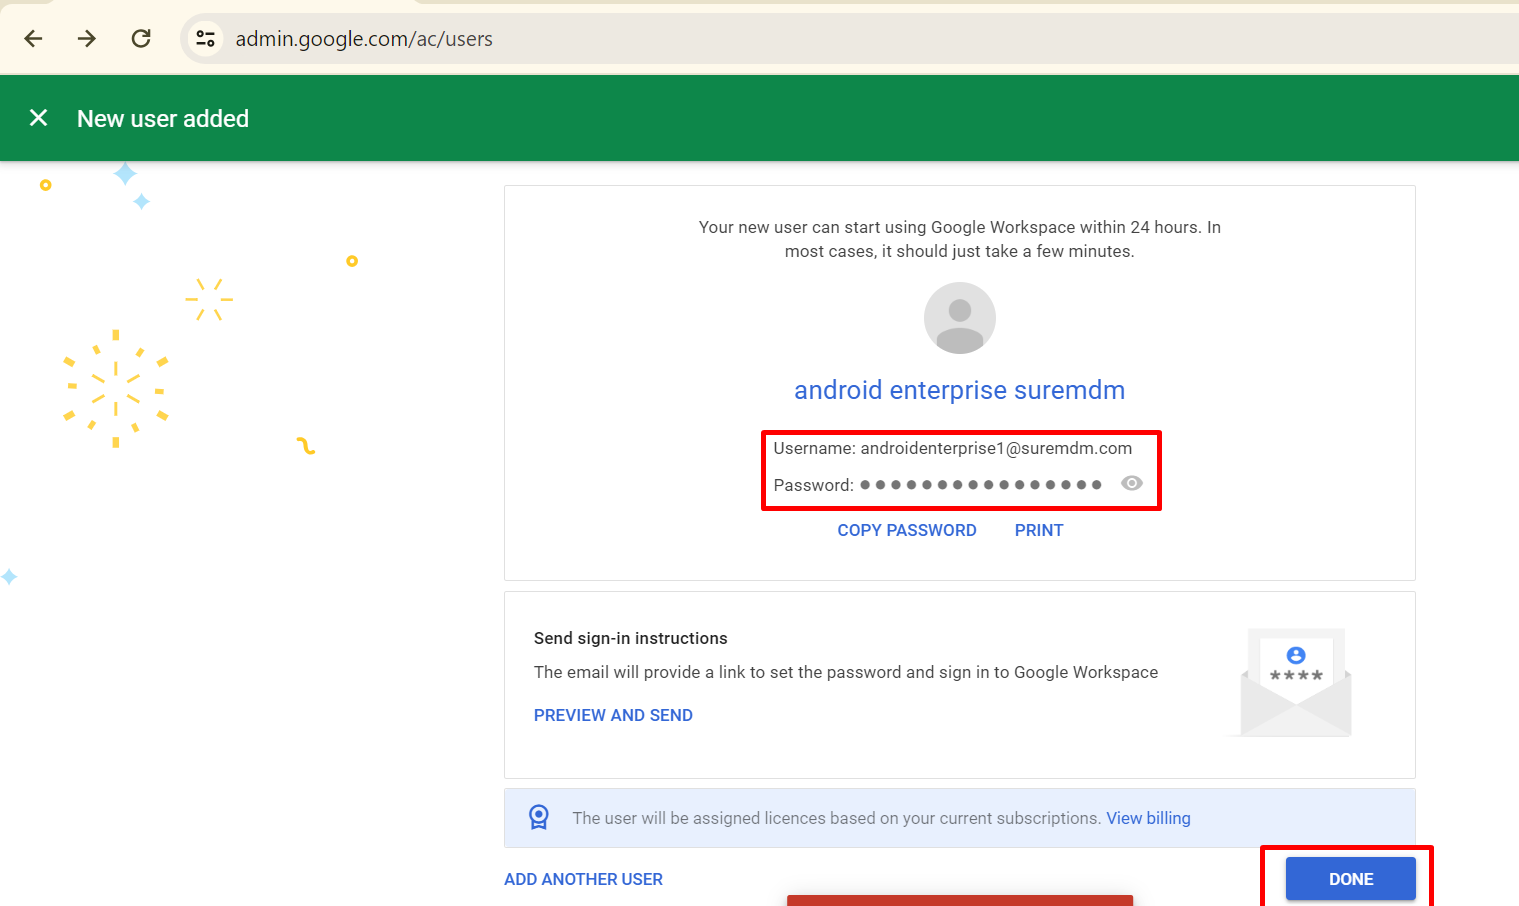Show password using the eye icon
The width and height of the screenshot is (1519, 906).
tap(1132, 484)
